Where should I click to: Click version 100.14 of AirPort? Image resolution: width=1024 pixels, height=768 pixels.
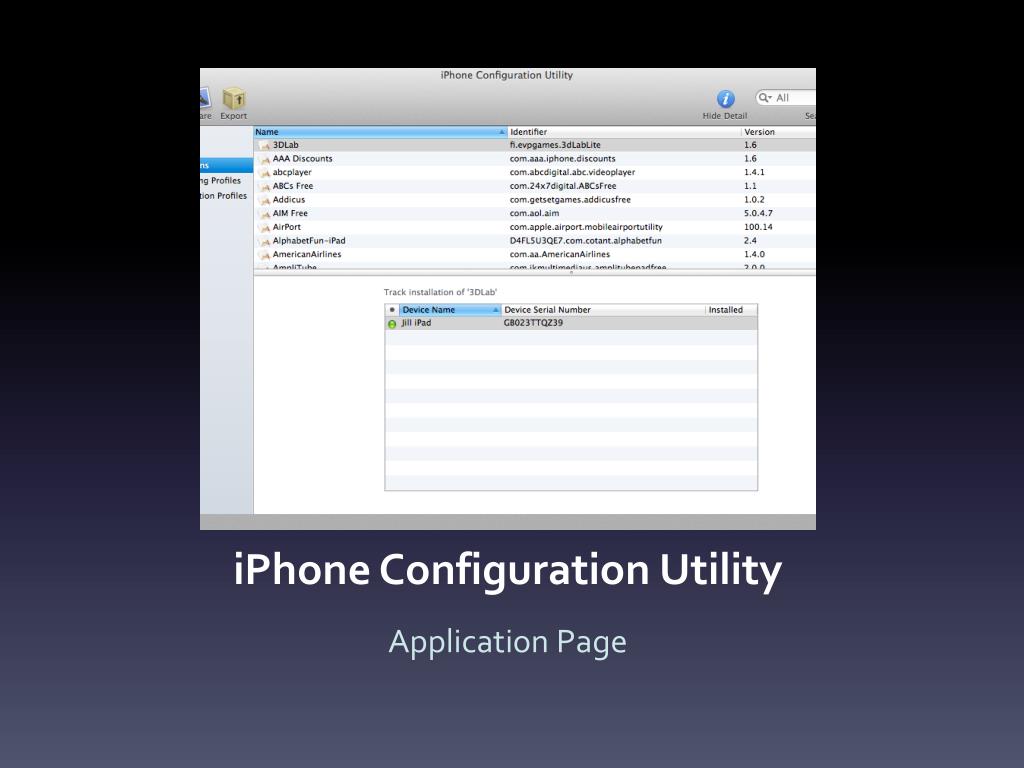click(x=758, y=227)
